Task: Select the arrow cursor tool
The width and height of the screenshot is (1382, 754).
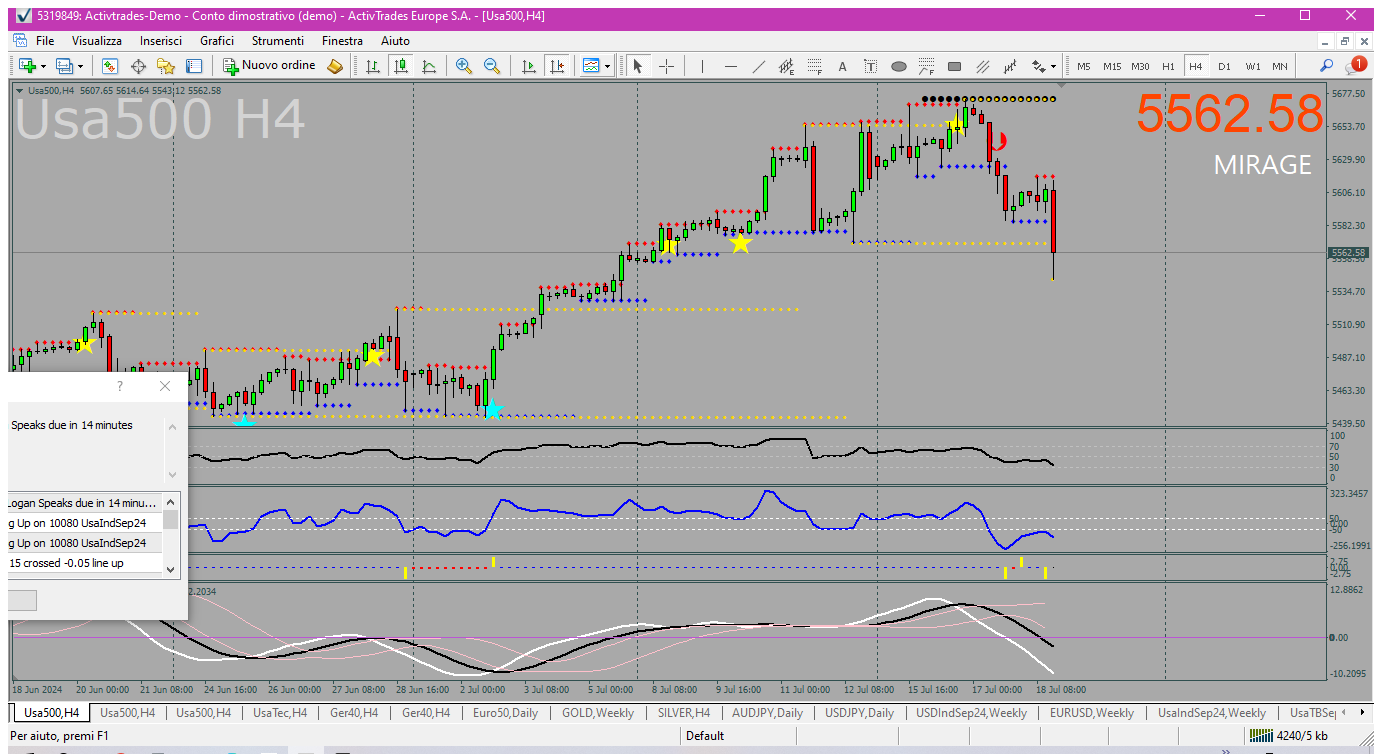Action: [638, 66]
